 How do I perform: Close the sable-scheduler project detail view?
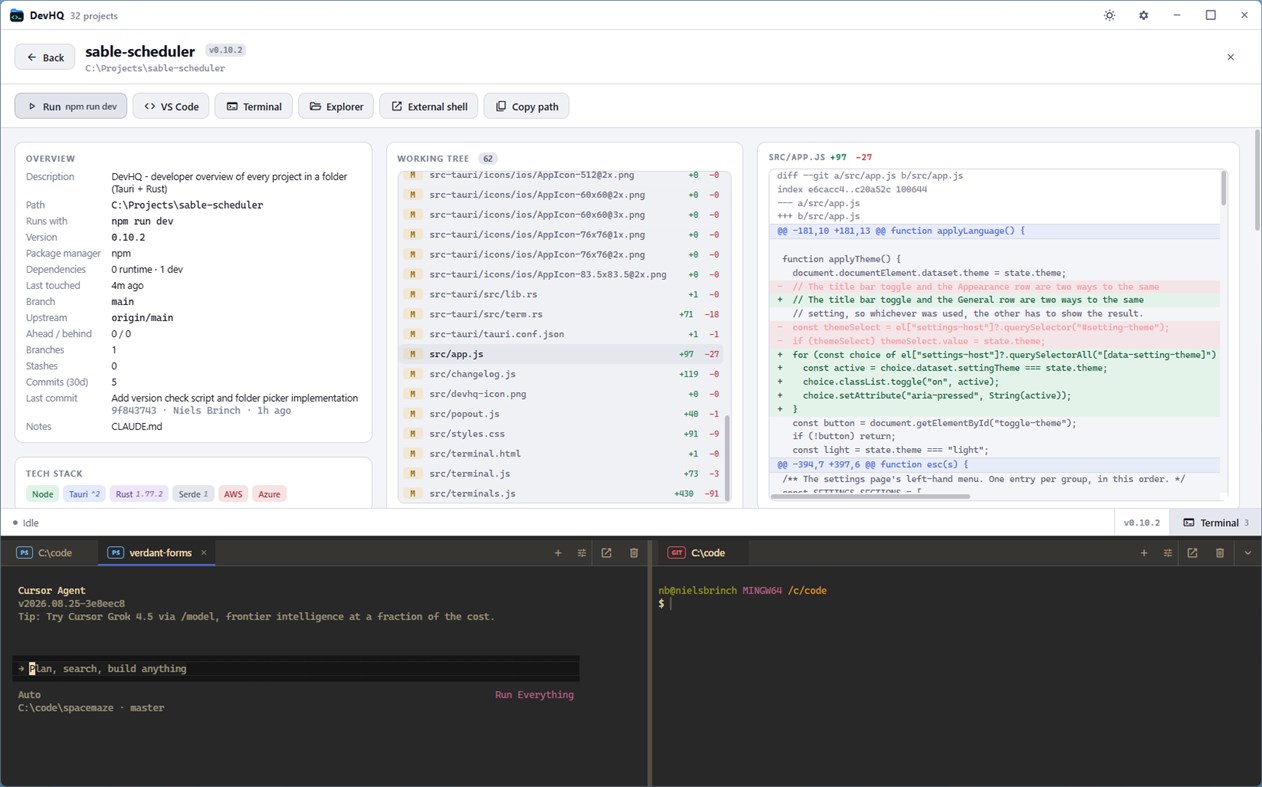(x=1230, y=57)
